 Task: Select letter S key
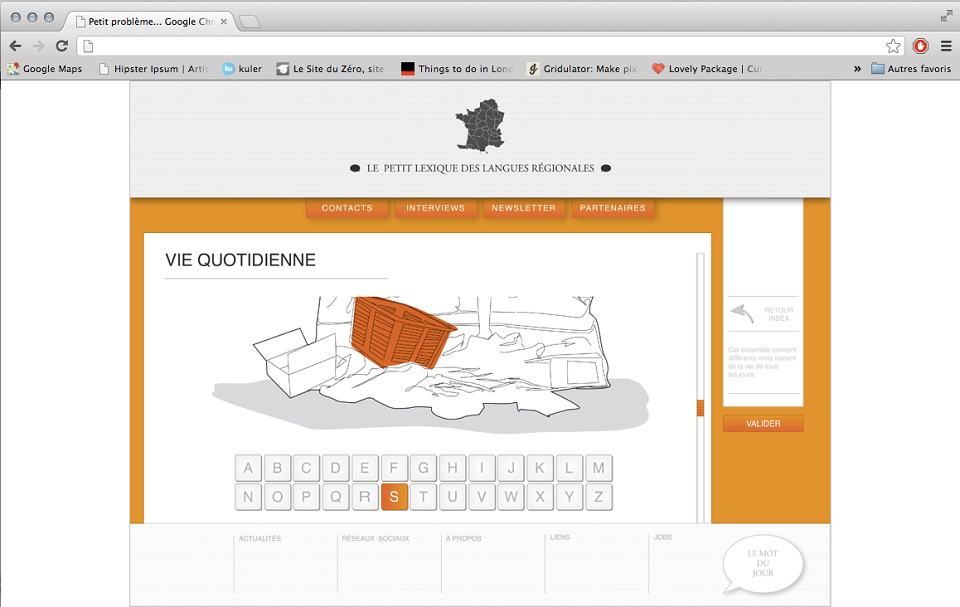[x=394, y=497]
